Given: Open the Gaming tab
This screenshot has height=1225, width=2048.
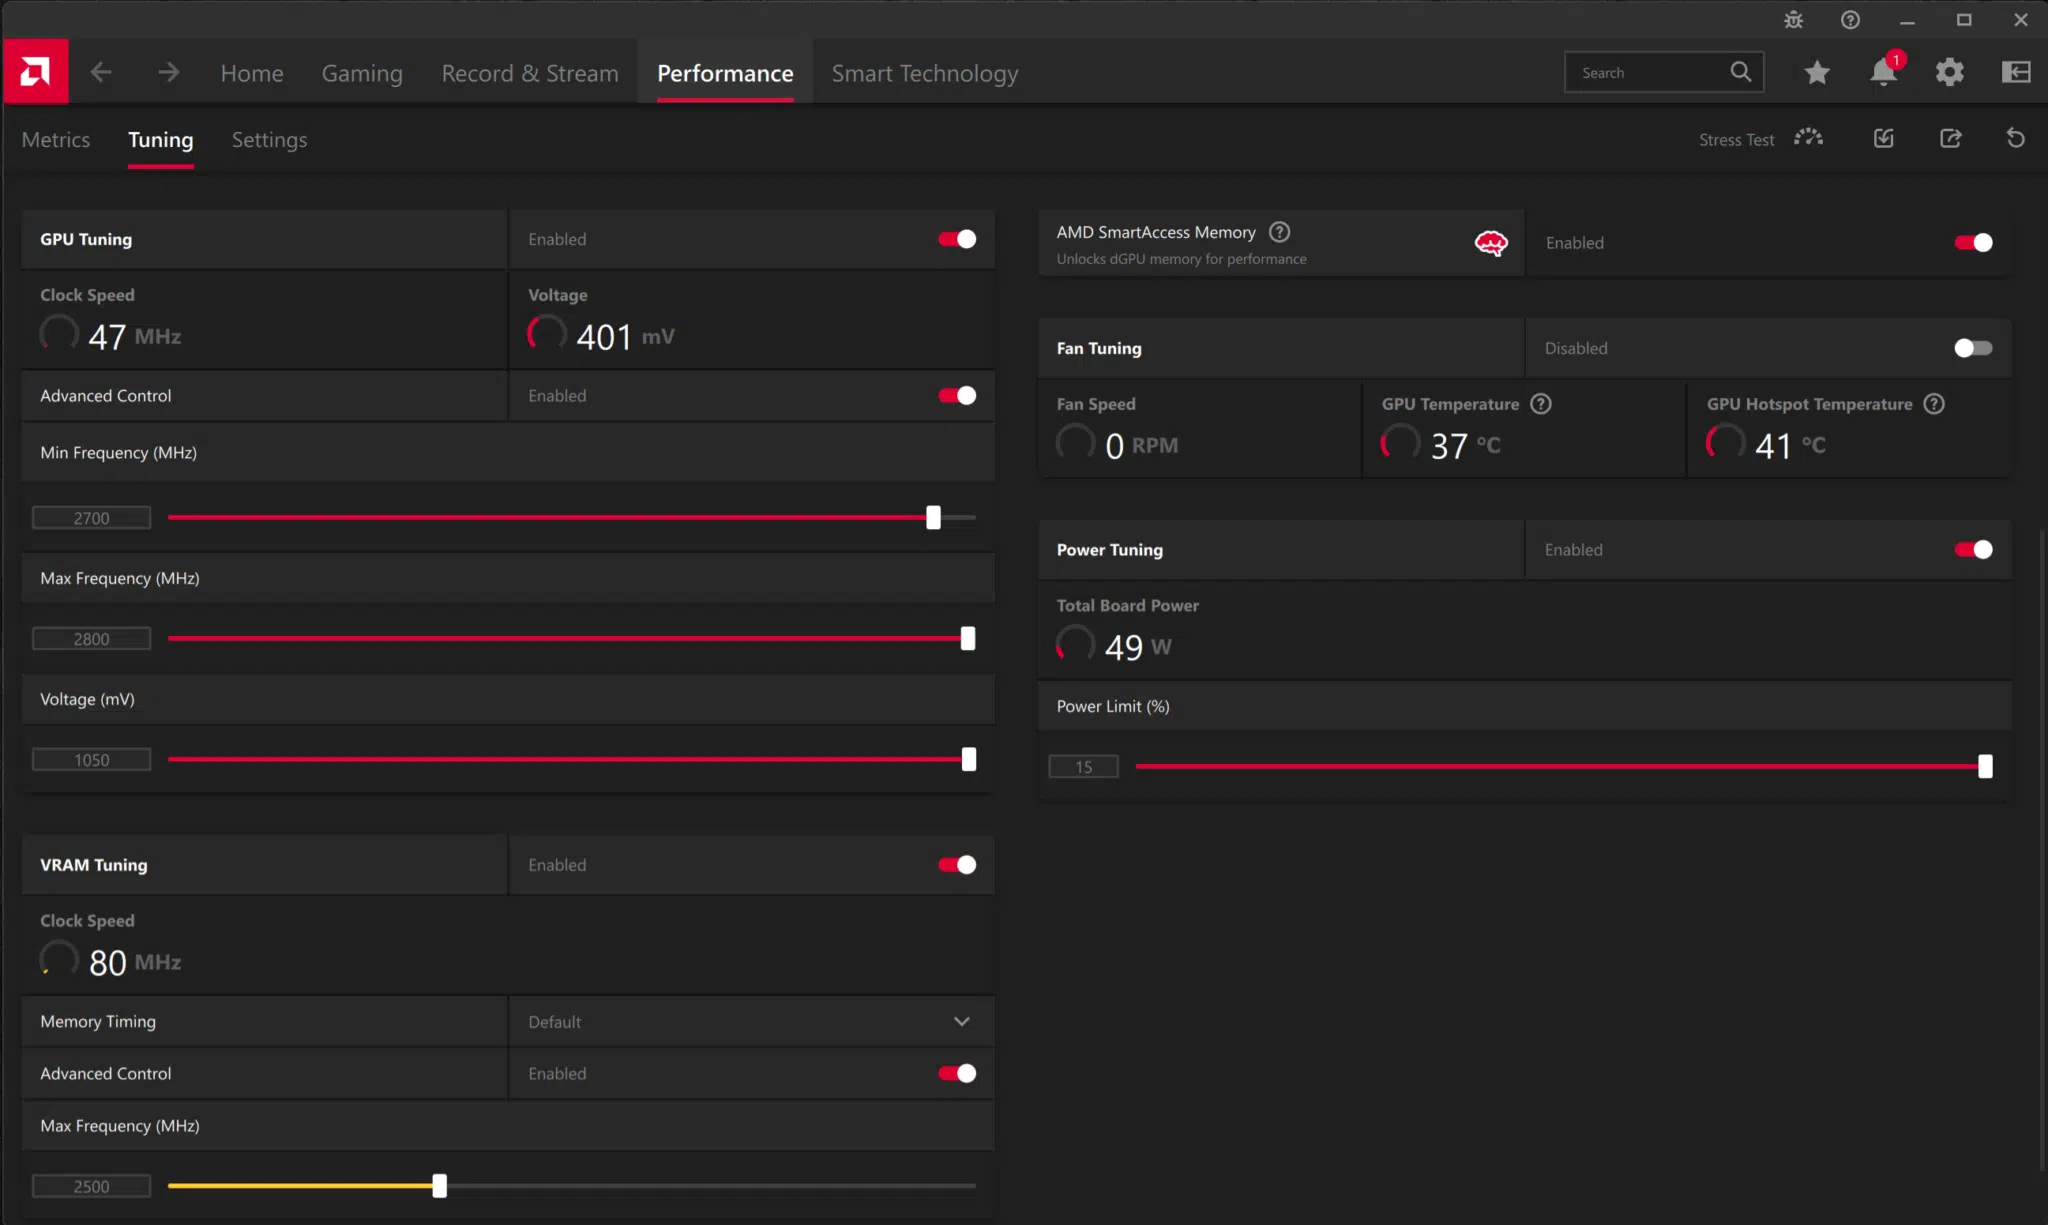Looking at the screenshot, I should click(362, 73).
